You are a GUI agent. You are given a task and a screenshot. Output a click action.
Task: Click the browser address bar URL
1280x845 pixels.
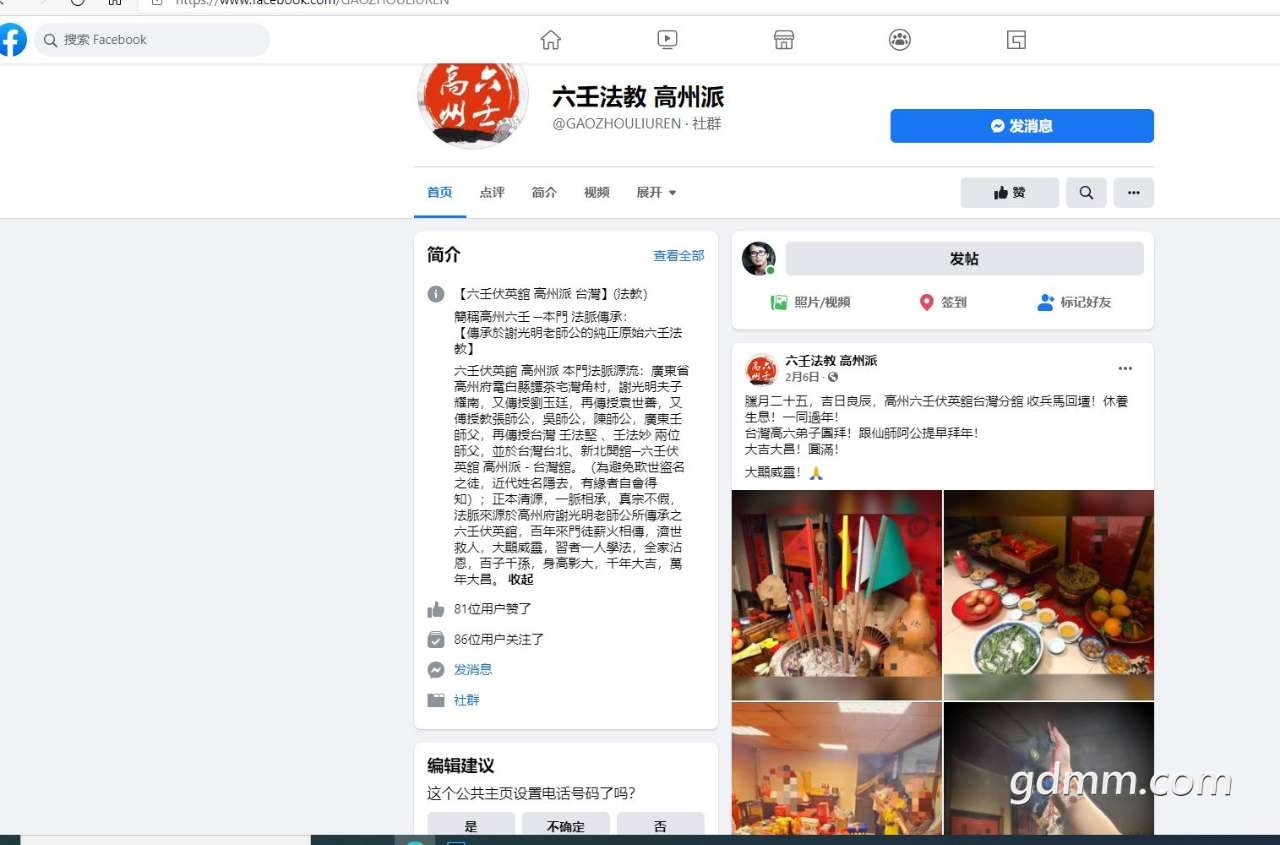tap(312, 3)
